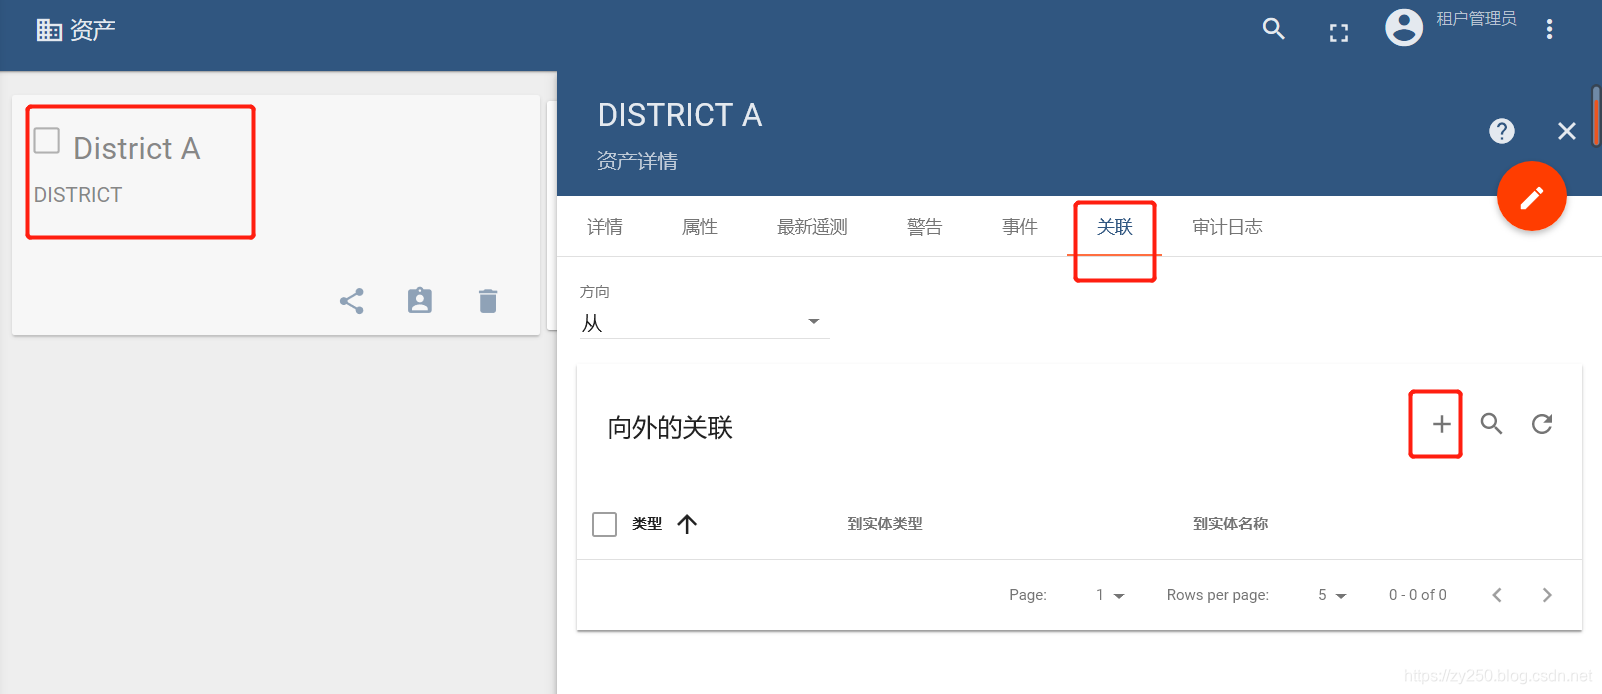Switch to the 关联 tab
The height and width of the screenshot is (694, 1602).
point(1115,227)
